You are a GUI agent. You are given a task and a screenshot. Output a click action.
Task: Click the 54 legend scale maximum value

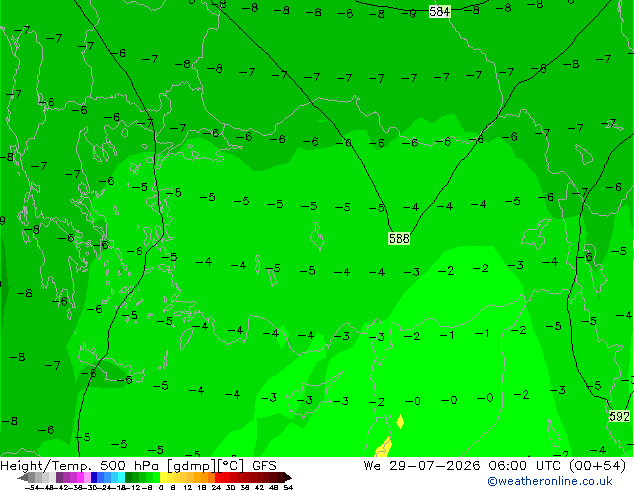(x=288, y=487)
